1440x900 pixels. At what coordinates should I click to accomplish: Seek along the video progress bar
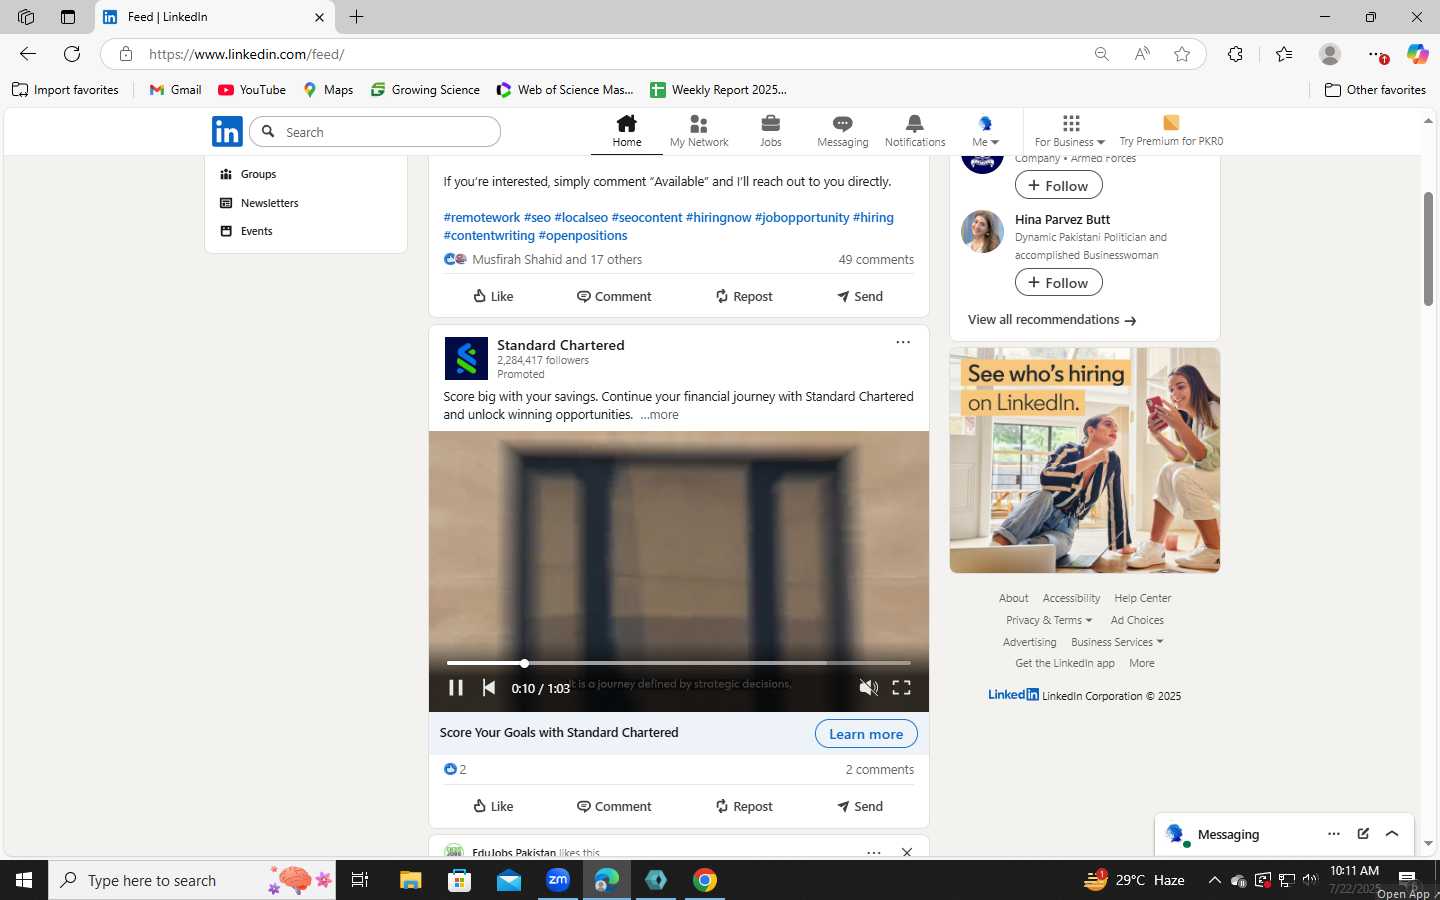click(679, 663)
